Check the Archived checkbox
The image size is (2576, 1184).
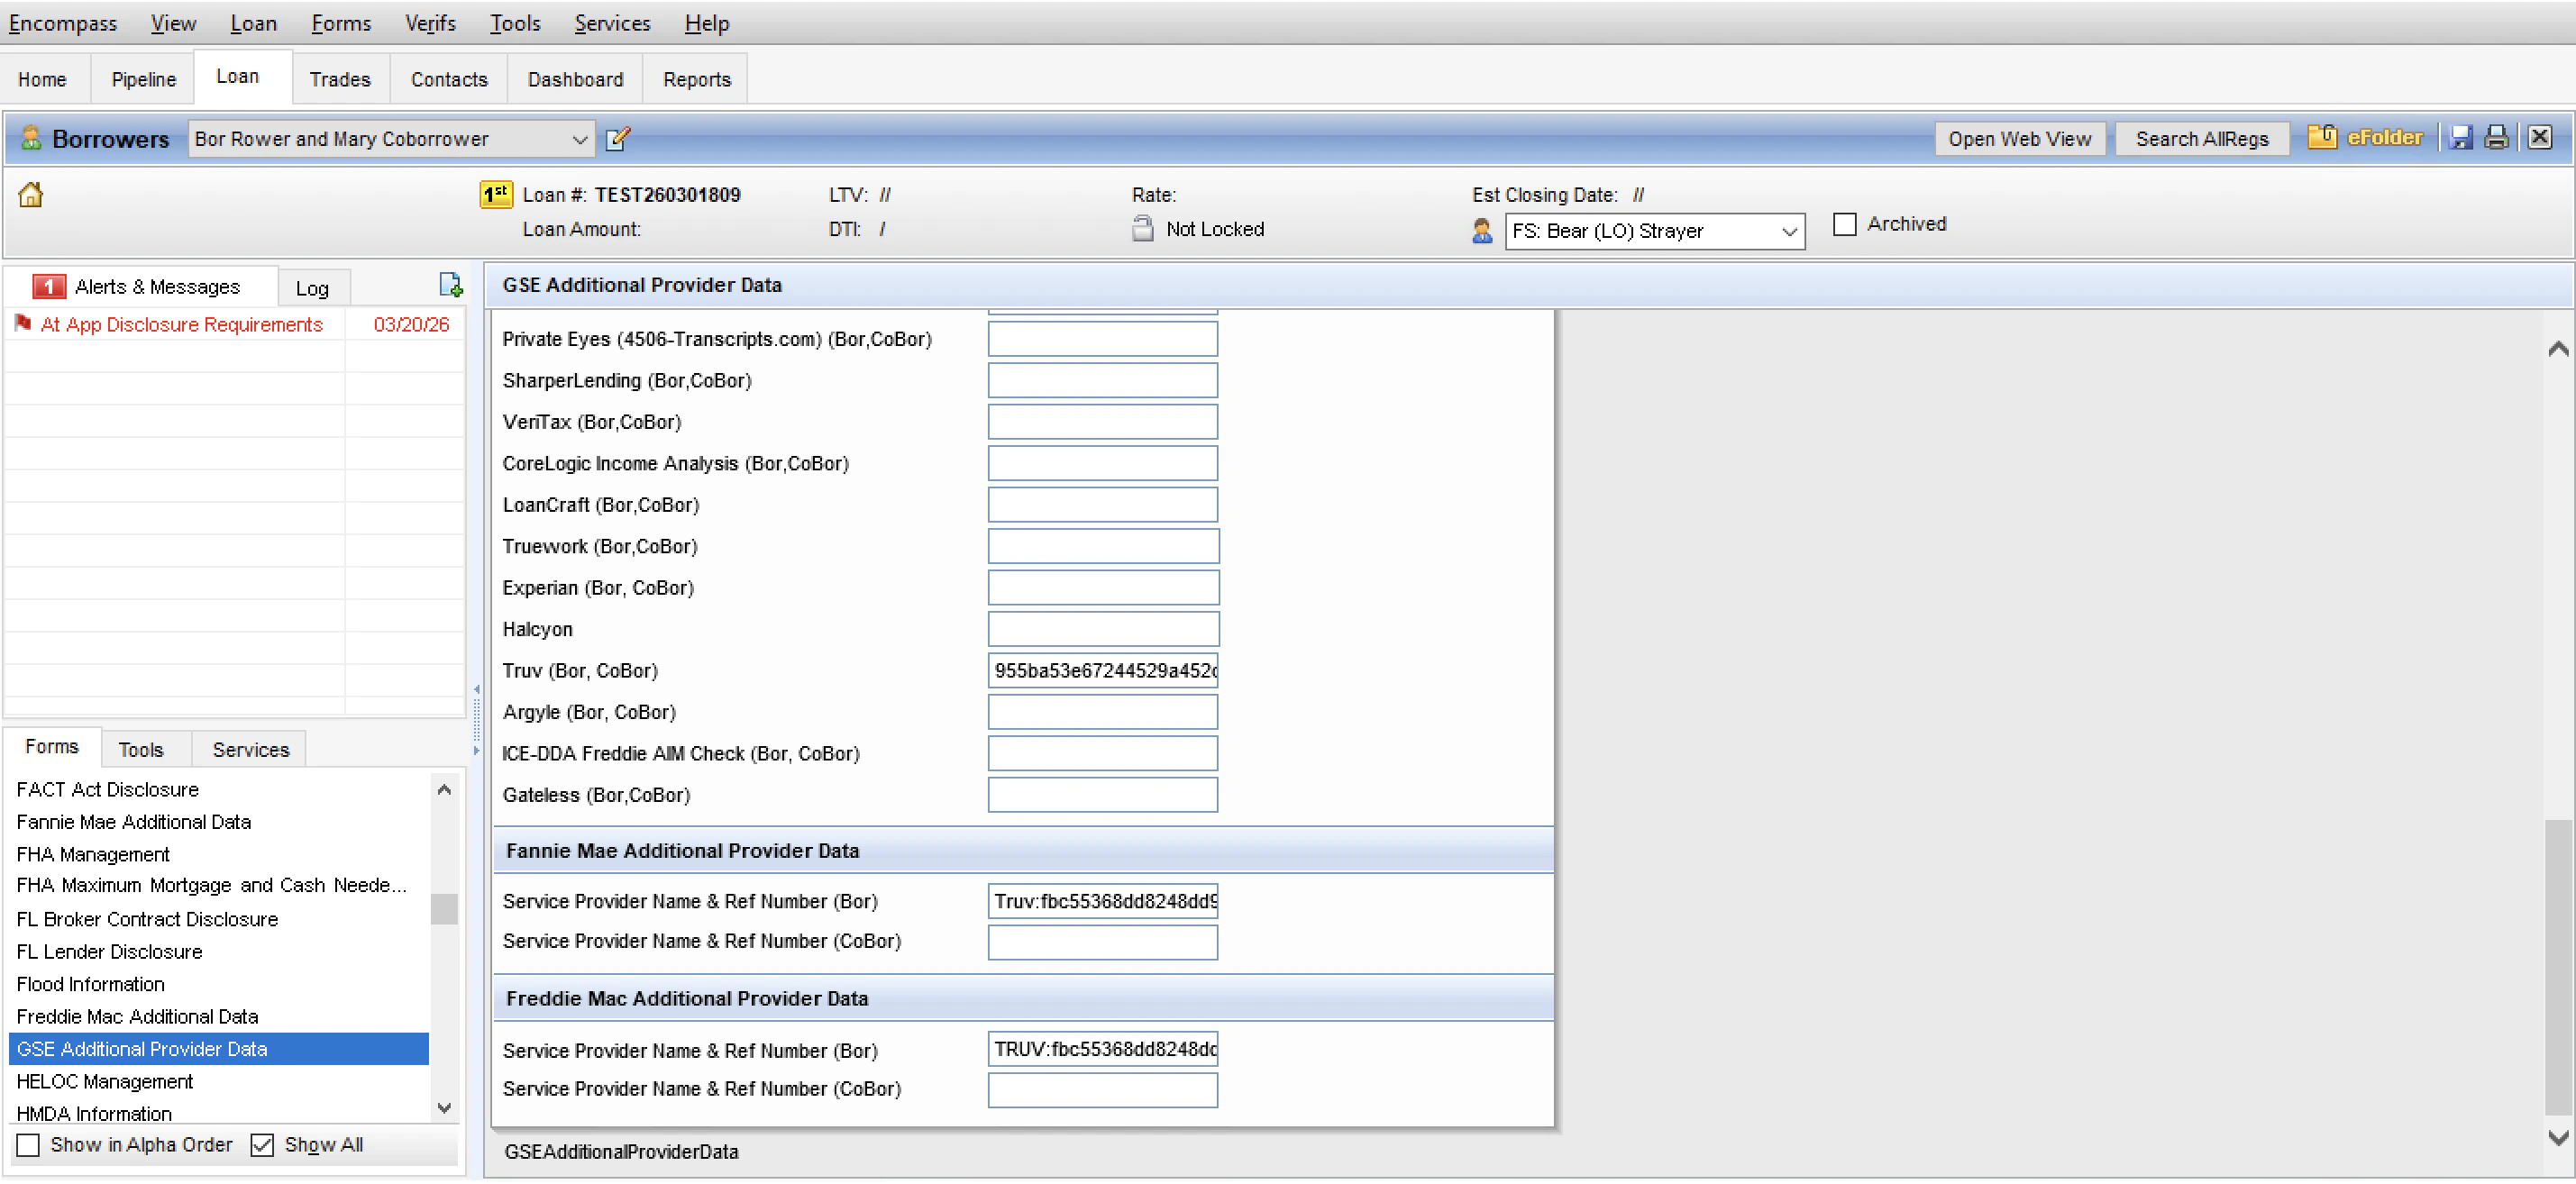tap(1845, 224)
